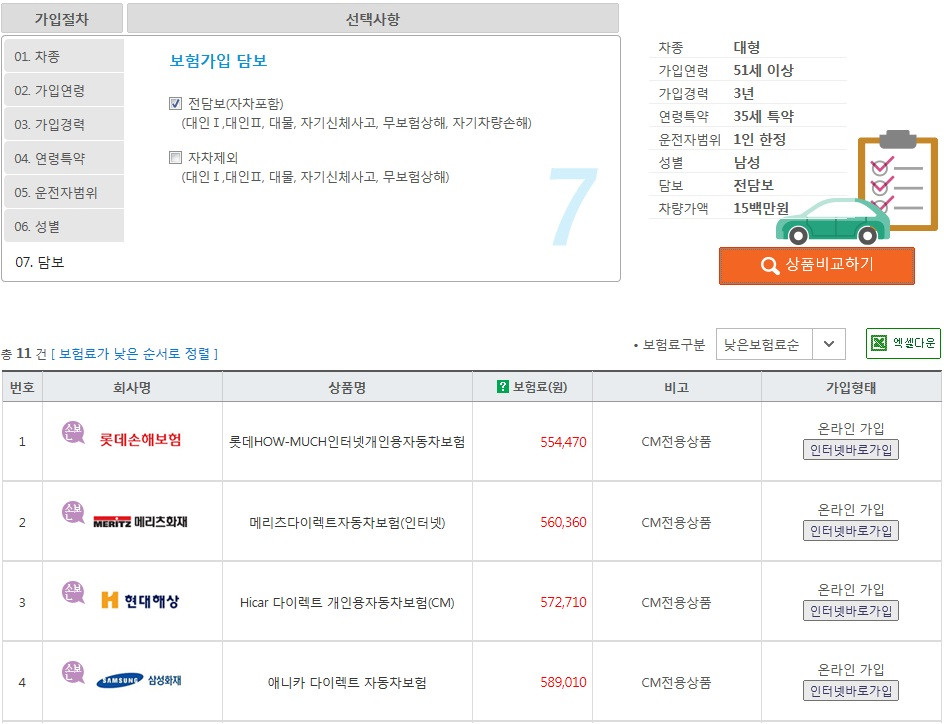The width and height of the screenshot is (944, 724).
Task: Select step 04. 연령특약
Action: [64, 158]
